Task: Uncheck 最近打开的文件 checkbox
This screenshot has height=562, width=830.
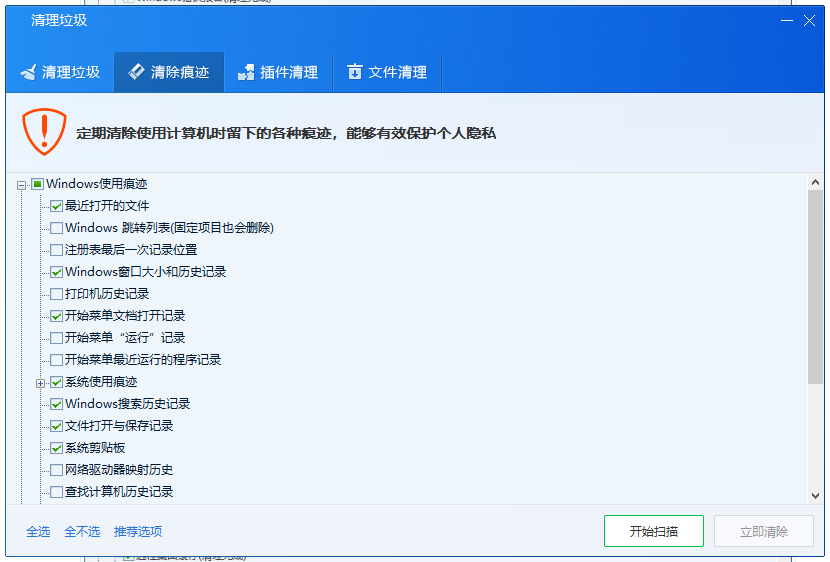Action: 57,206
